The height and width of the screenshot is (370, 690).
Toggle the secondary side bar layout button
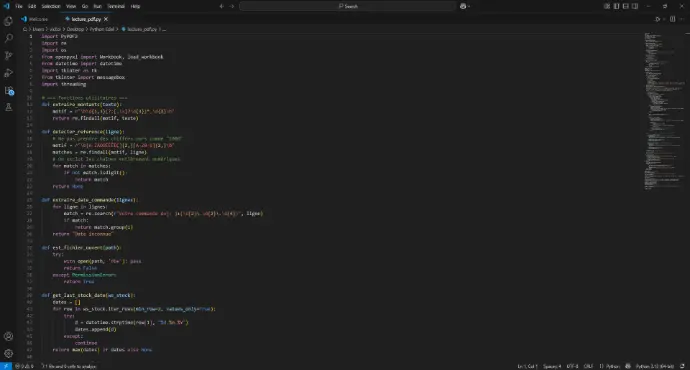(x=635, y=6)
